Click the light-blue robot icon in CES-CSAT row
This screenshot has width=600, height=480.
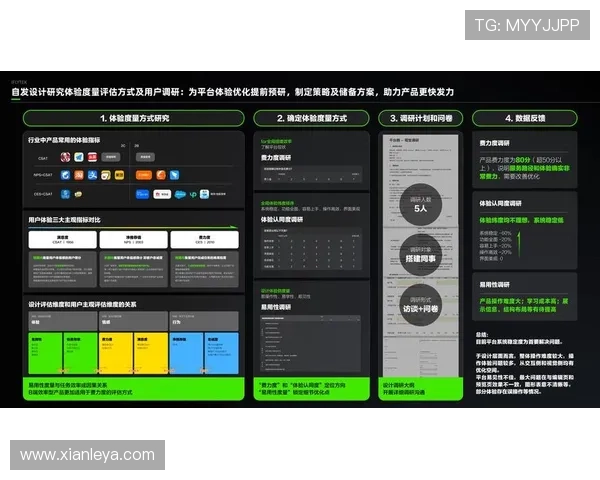[x=204, y=194]
